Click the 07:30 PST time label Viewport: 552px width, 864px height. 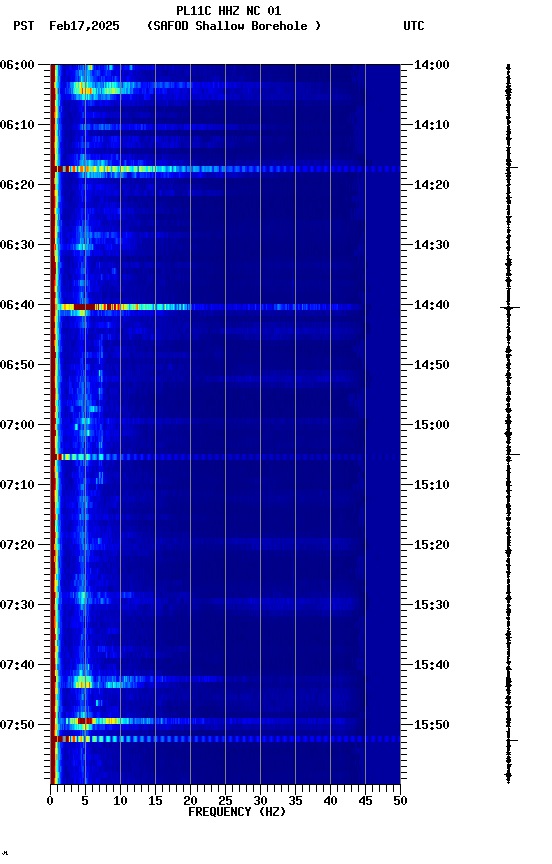[17, 606]
